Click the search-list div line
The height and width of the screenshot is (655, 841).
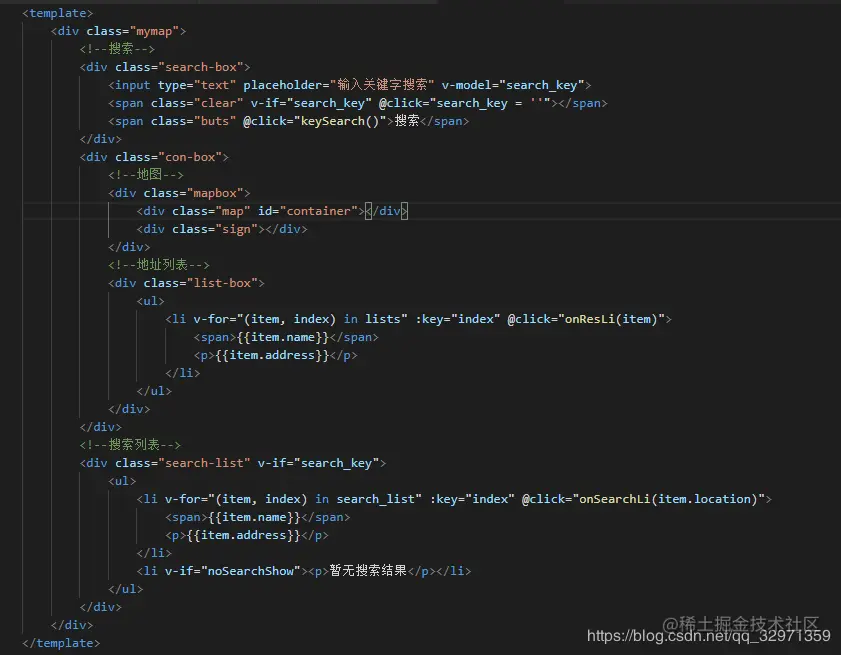point(233,463)
